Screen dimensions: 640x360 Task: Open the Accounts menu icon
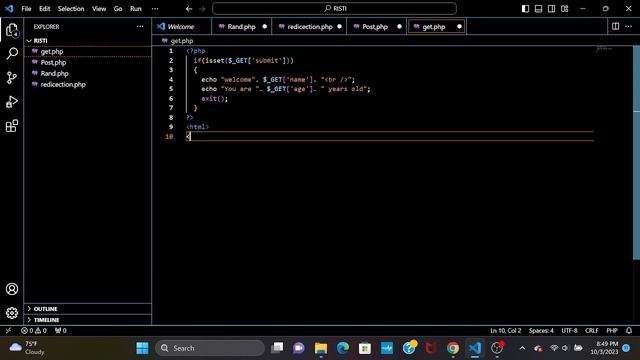click(12, 289)
